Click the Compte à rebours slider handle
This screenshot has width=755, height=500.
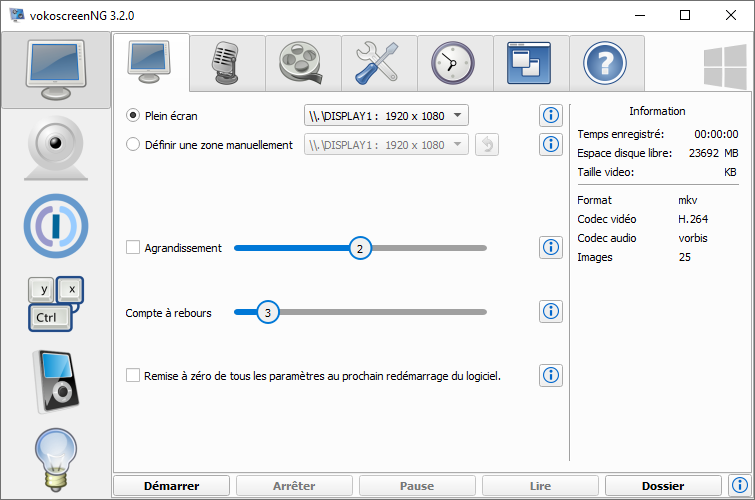coord(267,313)
